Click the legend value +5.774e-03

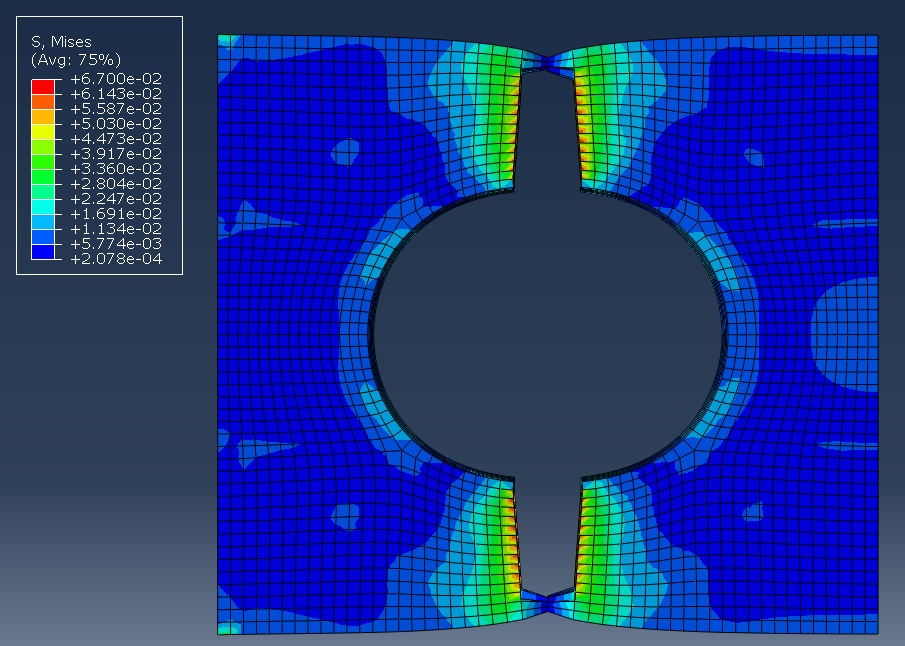[116, 244]
